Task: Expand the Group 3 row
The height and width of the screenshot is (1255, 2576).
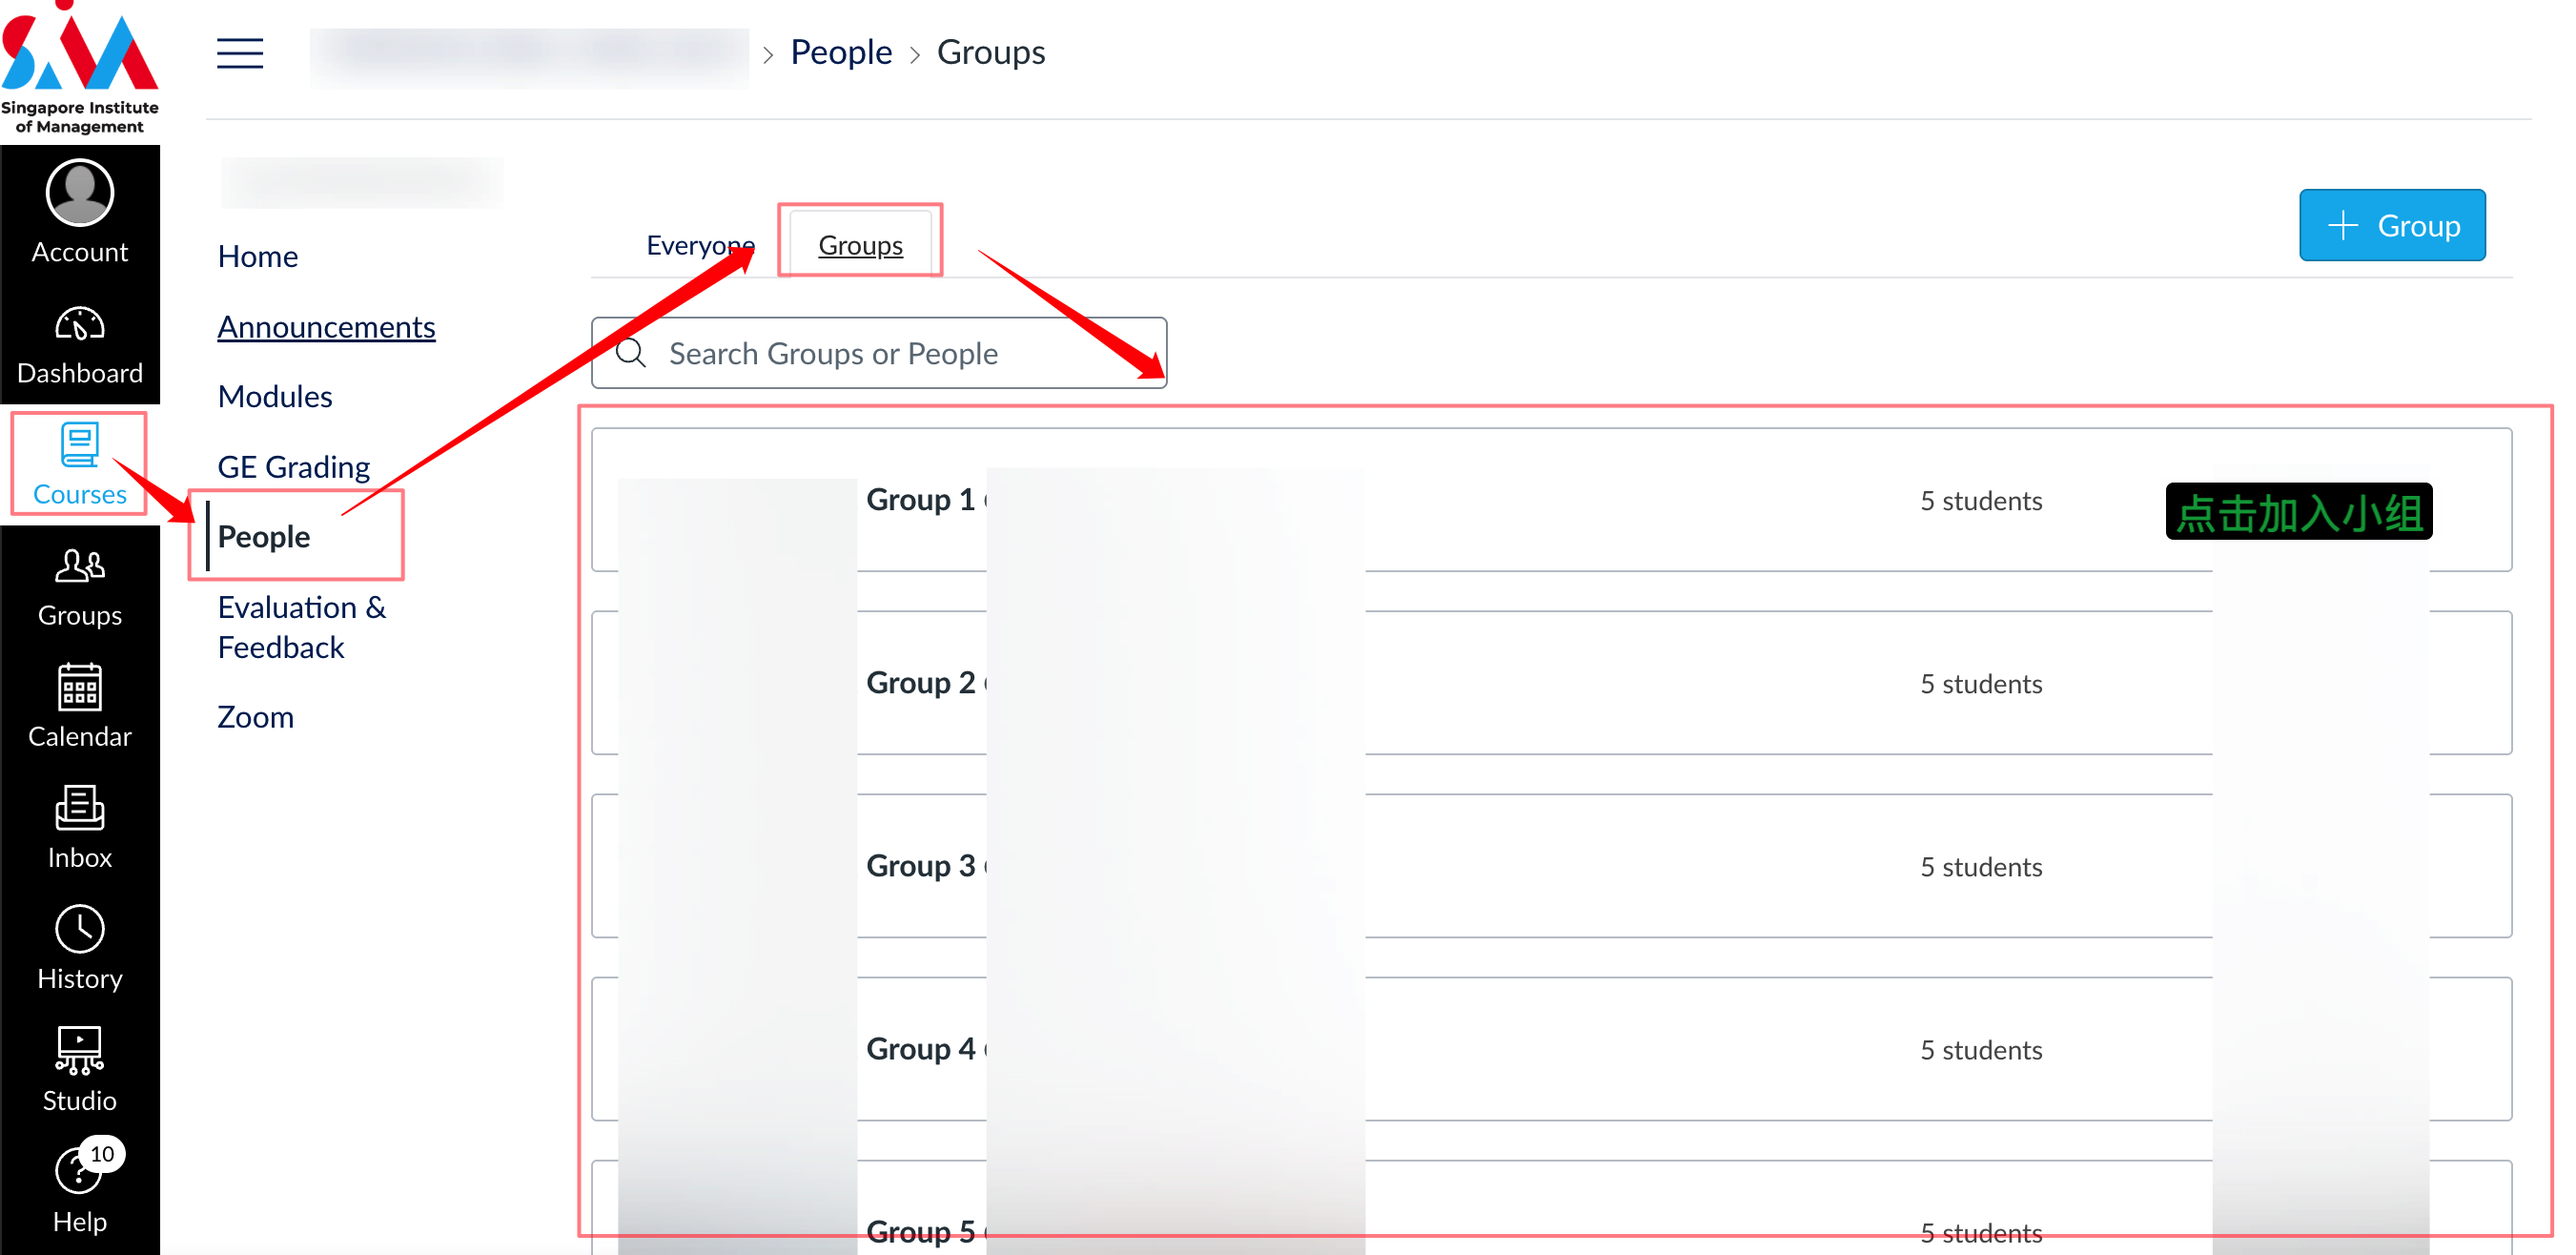Action: coord(1551,866)
